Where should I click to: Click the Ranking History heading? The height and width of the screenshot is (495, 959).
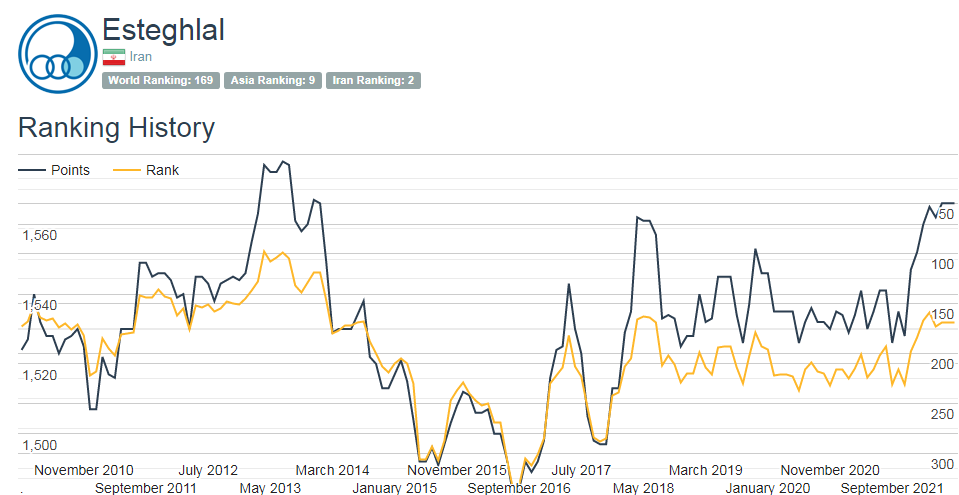[x=116, y=128]
